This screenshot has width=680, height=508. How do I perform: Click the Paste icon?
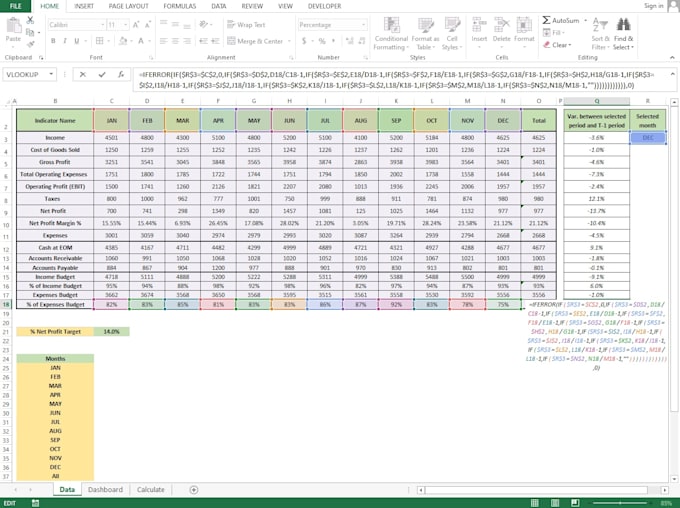[13, 27]
